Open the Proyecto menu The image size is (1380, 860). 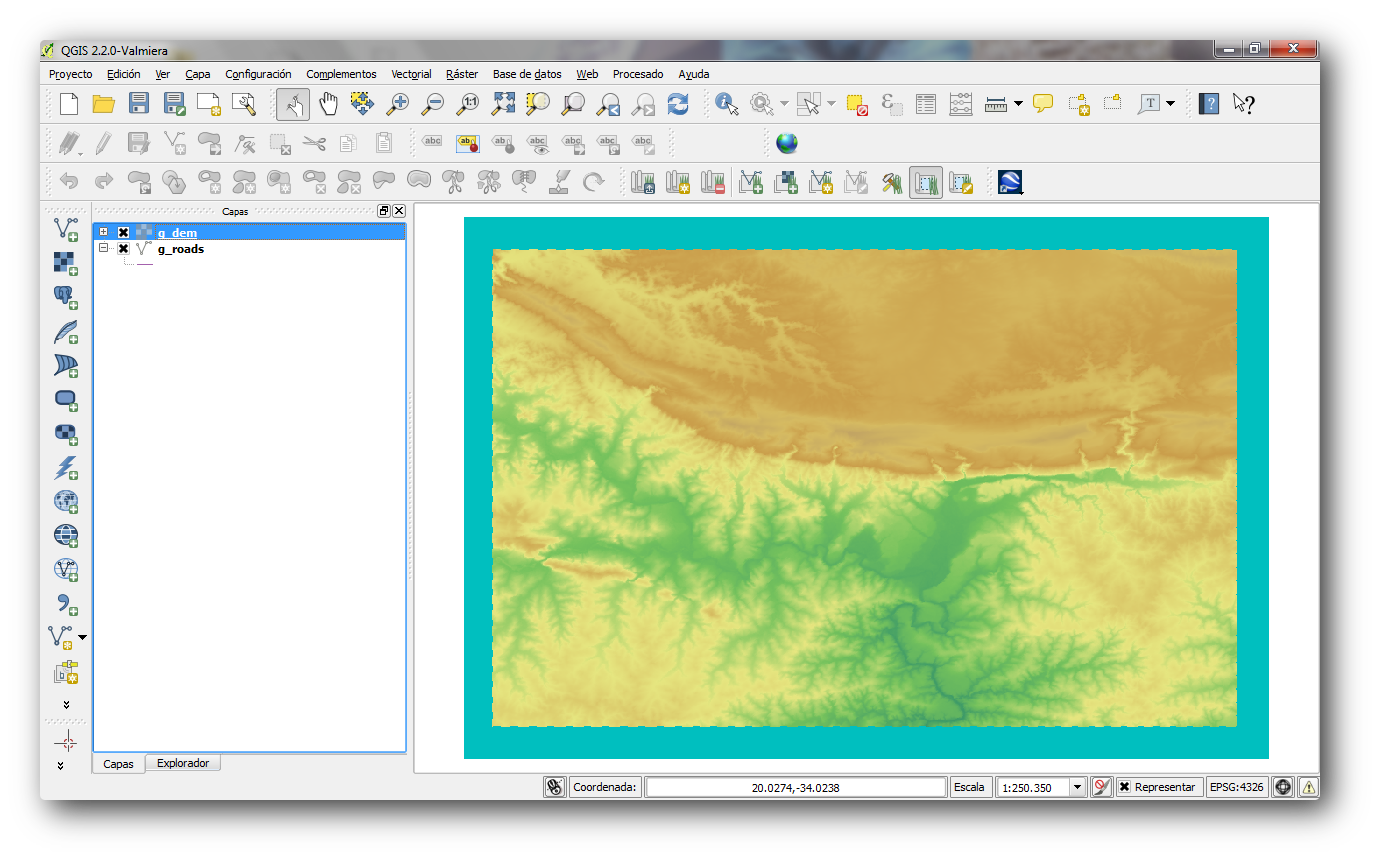click(x=70, y=74)
